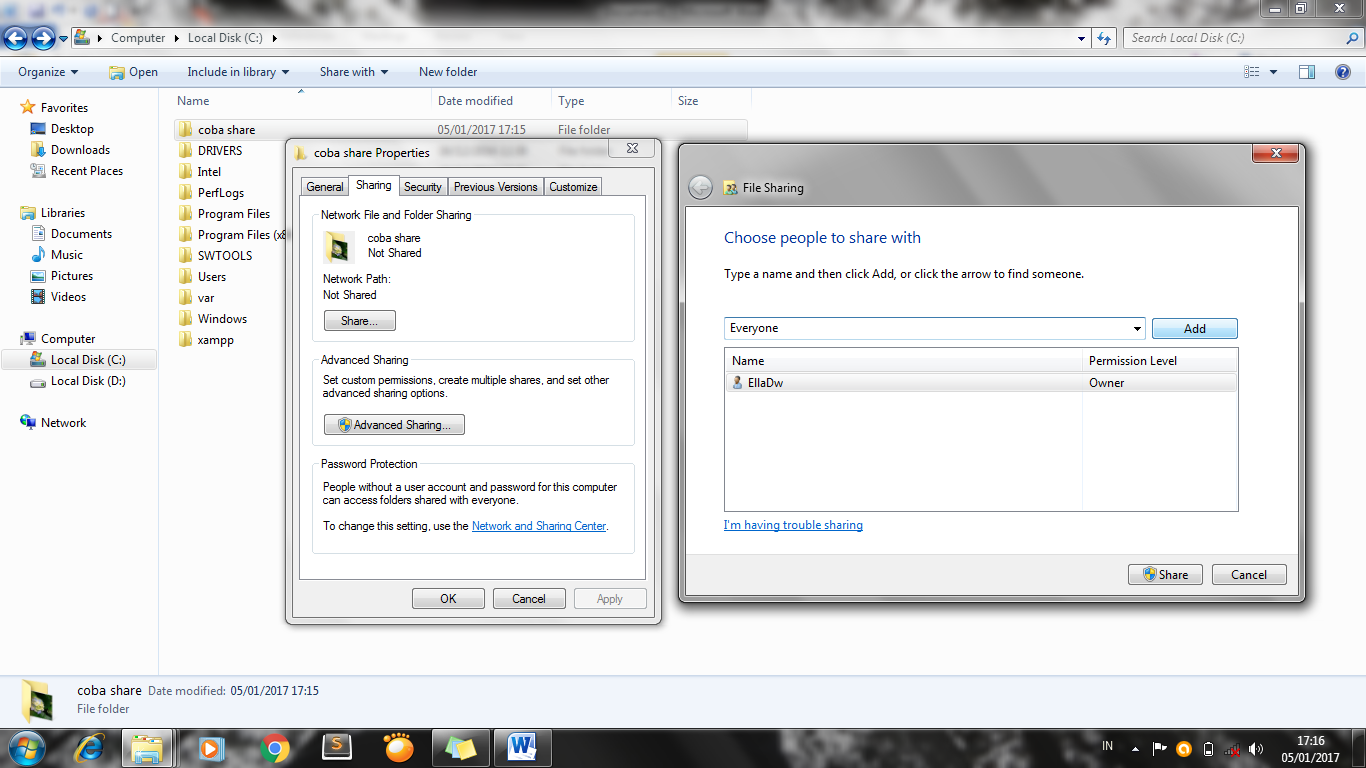
Task: Select the DRIVERS folder
Action: coord(219,151)
